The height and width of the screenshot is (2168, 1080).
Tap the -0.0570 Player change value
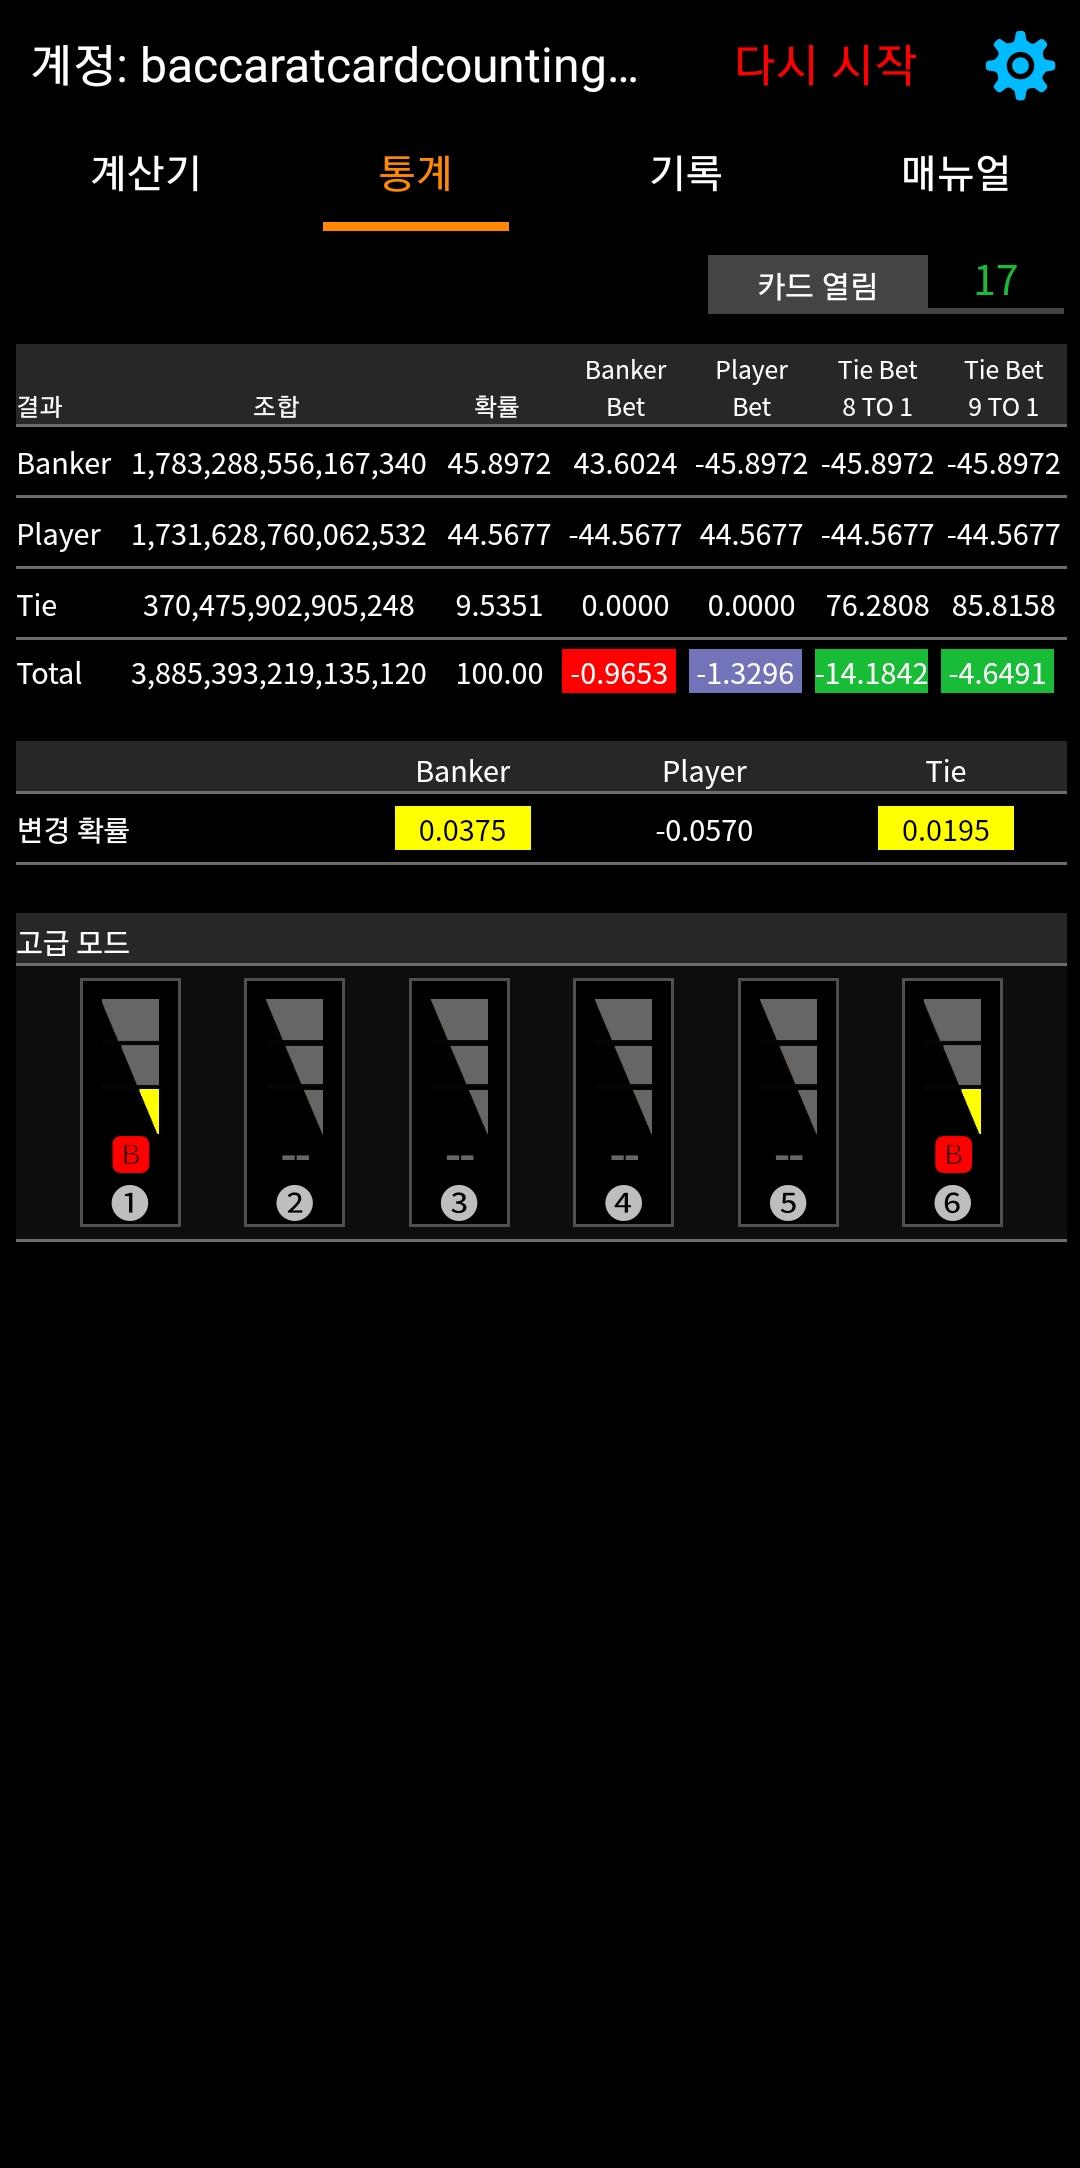point(704,830)
